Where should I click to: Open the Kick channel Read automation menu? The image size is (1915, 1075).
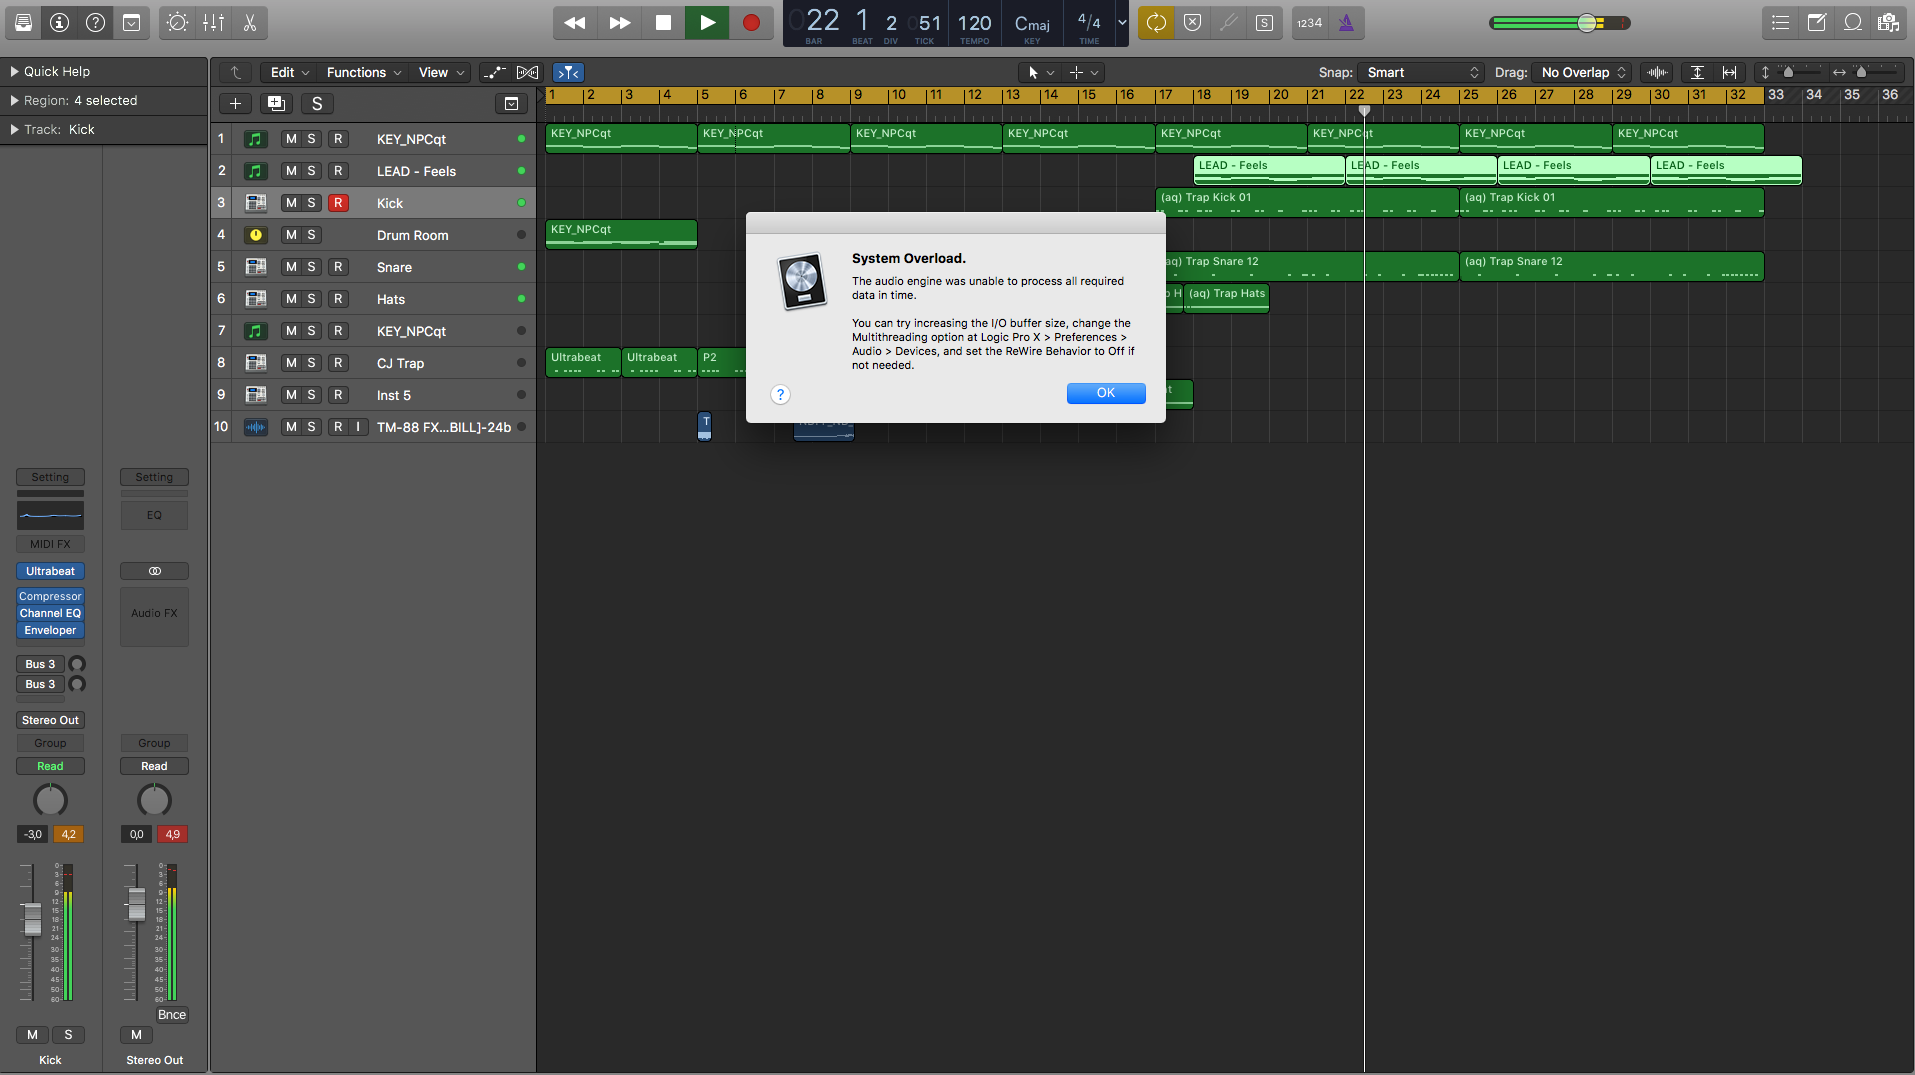[50, 766]
